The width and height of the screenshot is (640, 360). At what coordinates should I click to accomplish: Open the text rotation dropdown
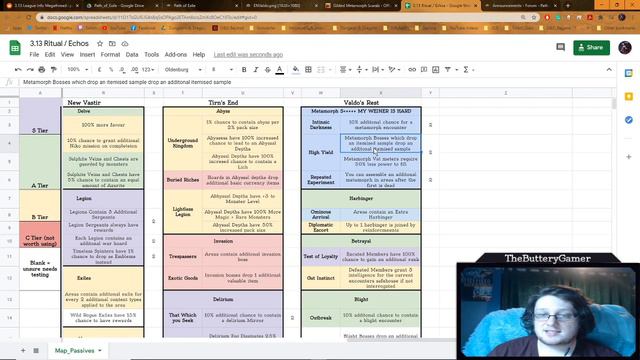[x=394, y=70]
